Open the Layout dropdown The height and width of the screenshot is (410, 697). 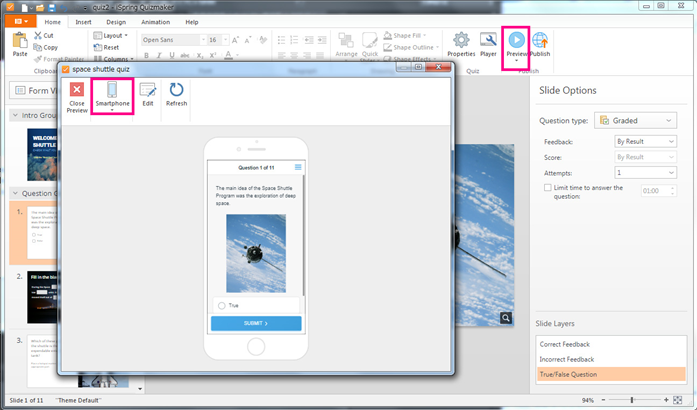[111, 35]
